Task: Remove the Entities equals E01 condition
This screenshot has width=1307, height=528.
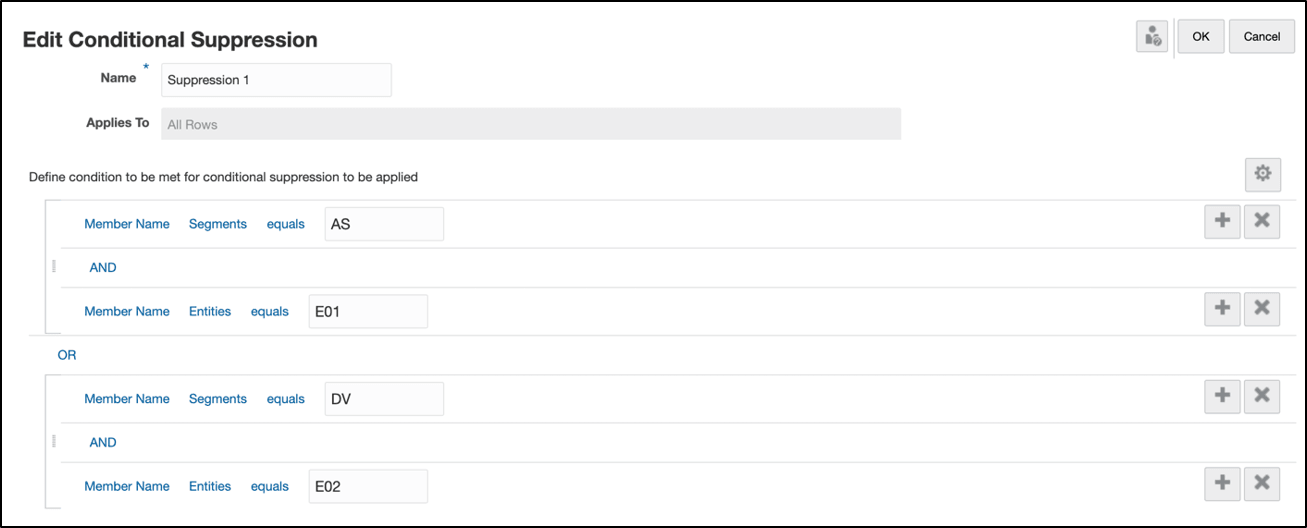Action: click(x=1261, y=309)
